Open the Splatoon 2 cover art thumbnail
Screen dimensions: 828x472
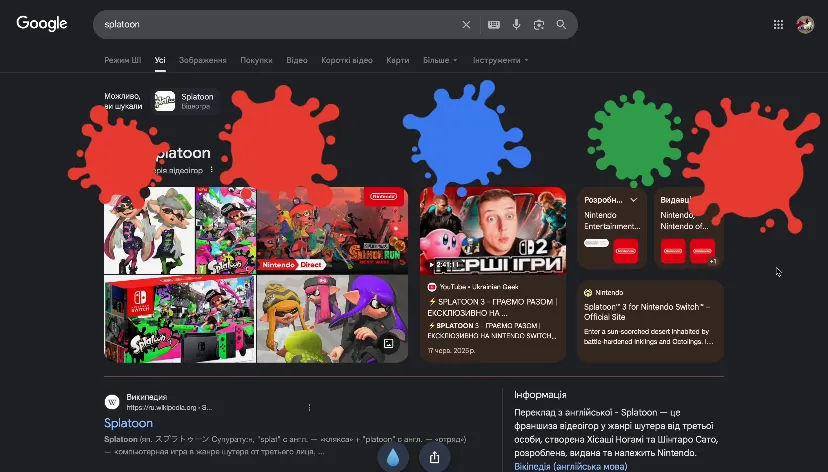tap(225, 231)
